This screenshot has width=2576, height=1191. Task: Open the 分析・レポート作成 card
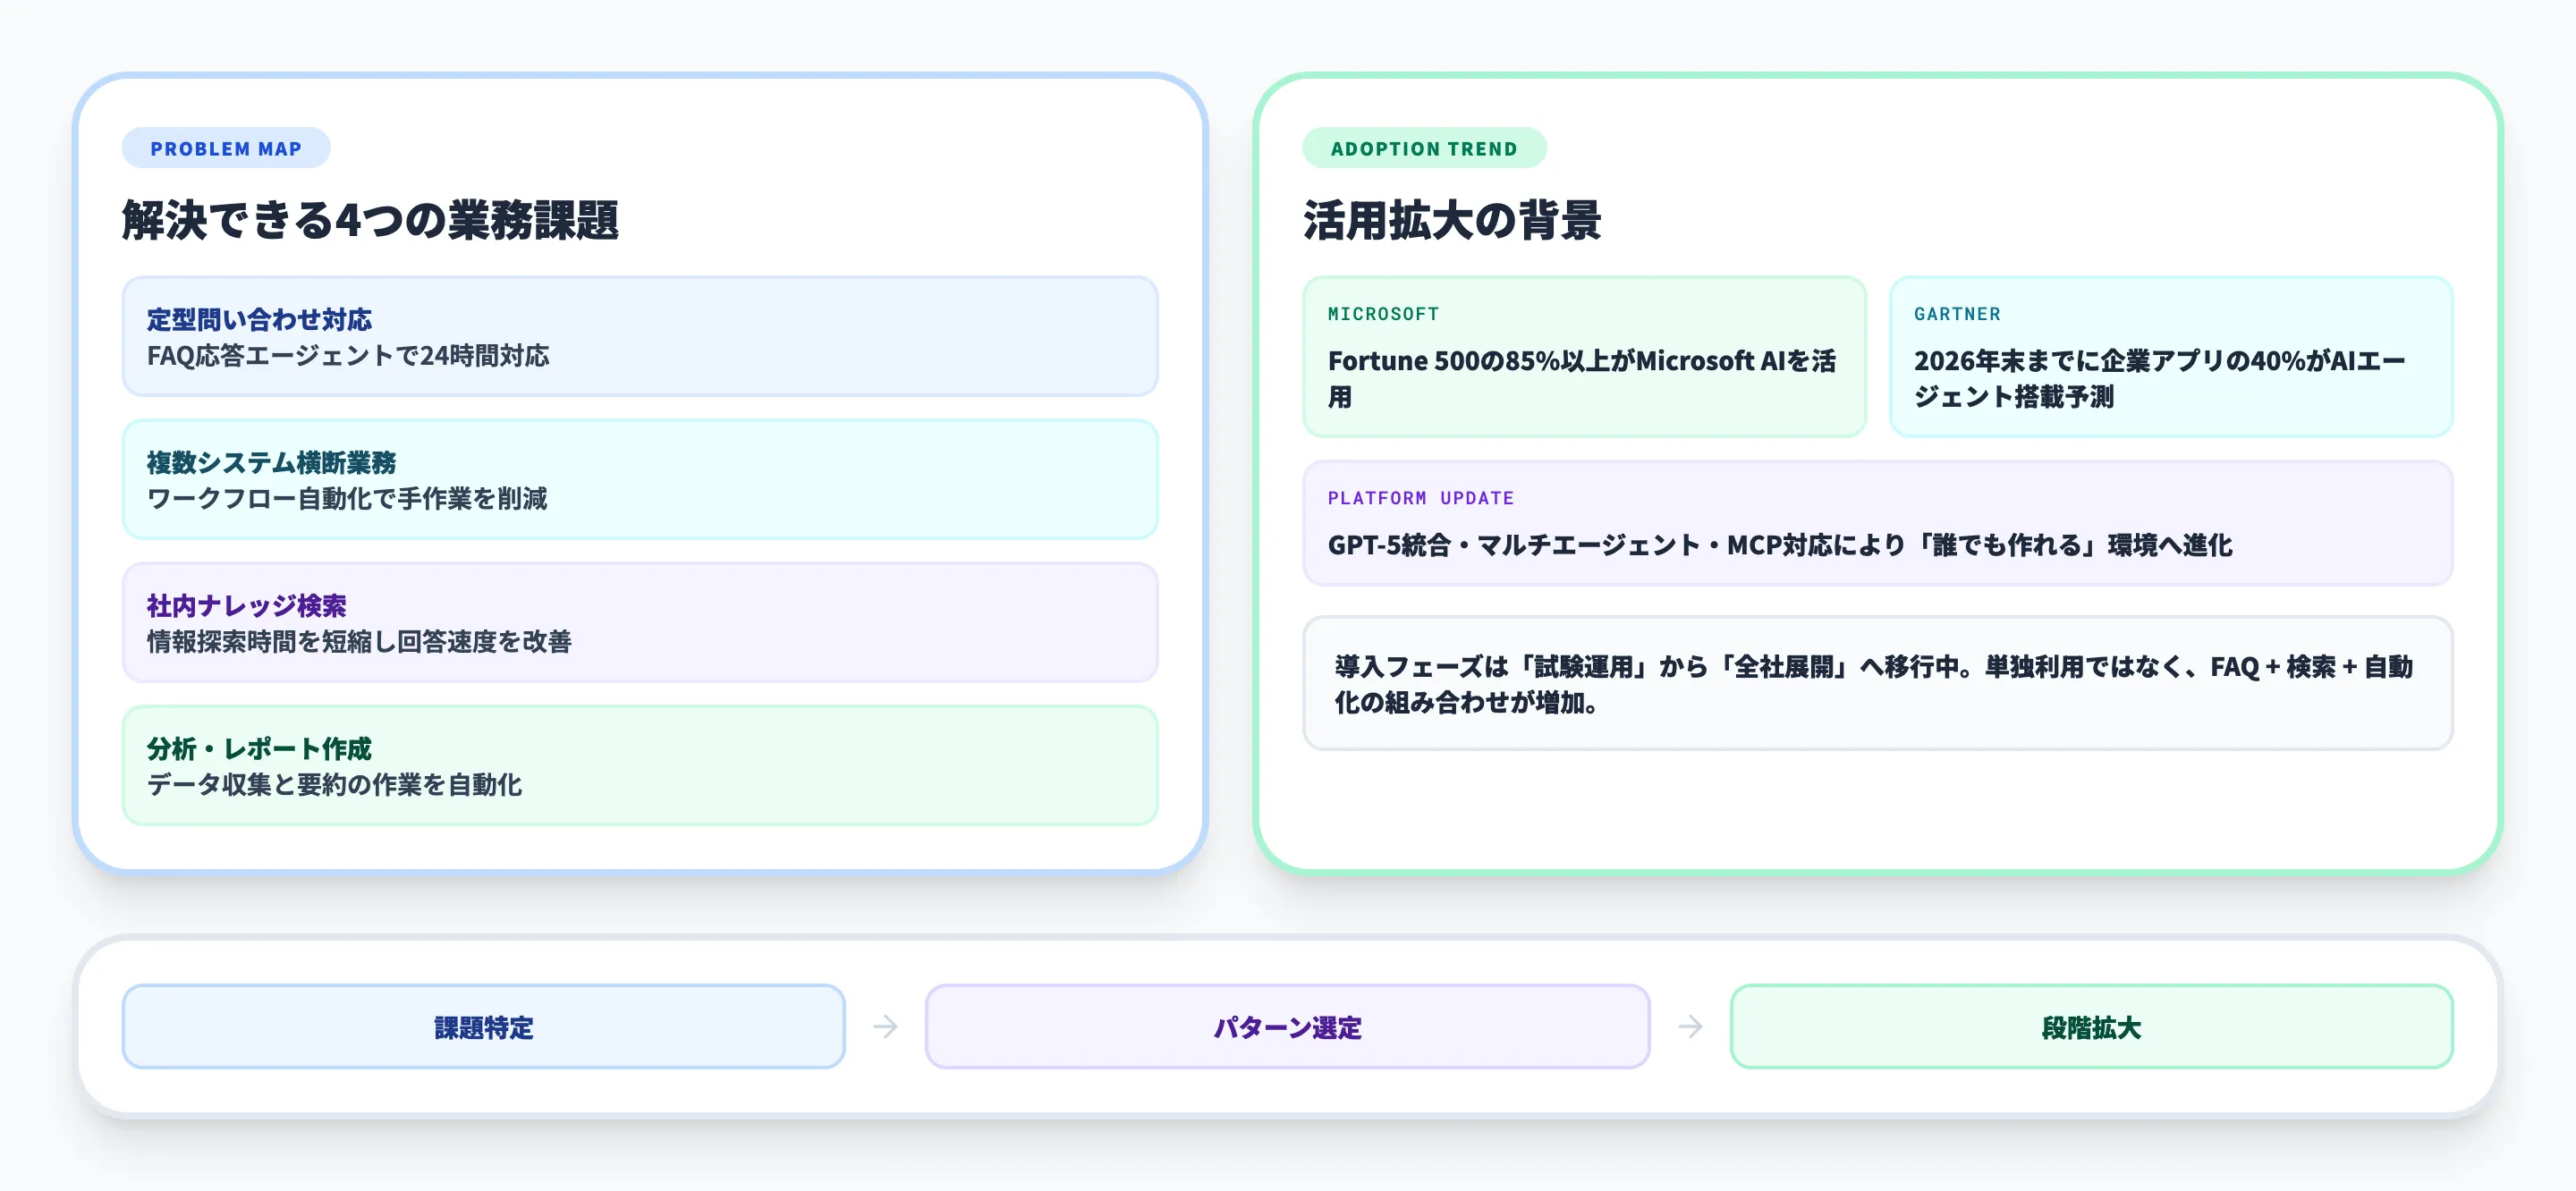pos(640,767)
